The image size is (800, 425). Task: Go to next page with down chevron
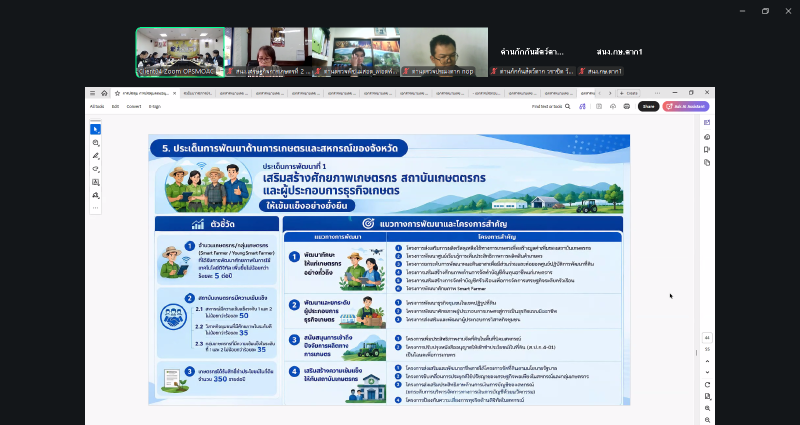pyautogui.click(x=707, y=372)
